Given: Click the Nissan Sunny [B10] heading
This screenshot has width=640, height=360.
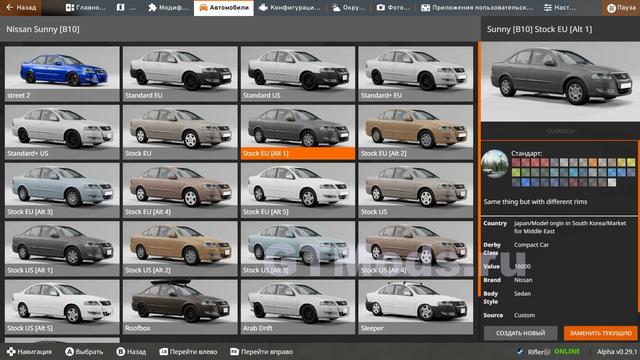Looking at the screenshot, I should coord(43,29).
